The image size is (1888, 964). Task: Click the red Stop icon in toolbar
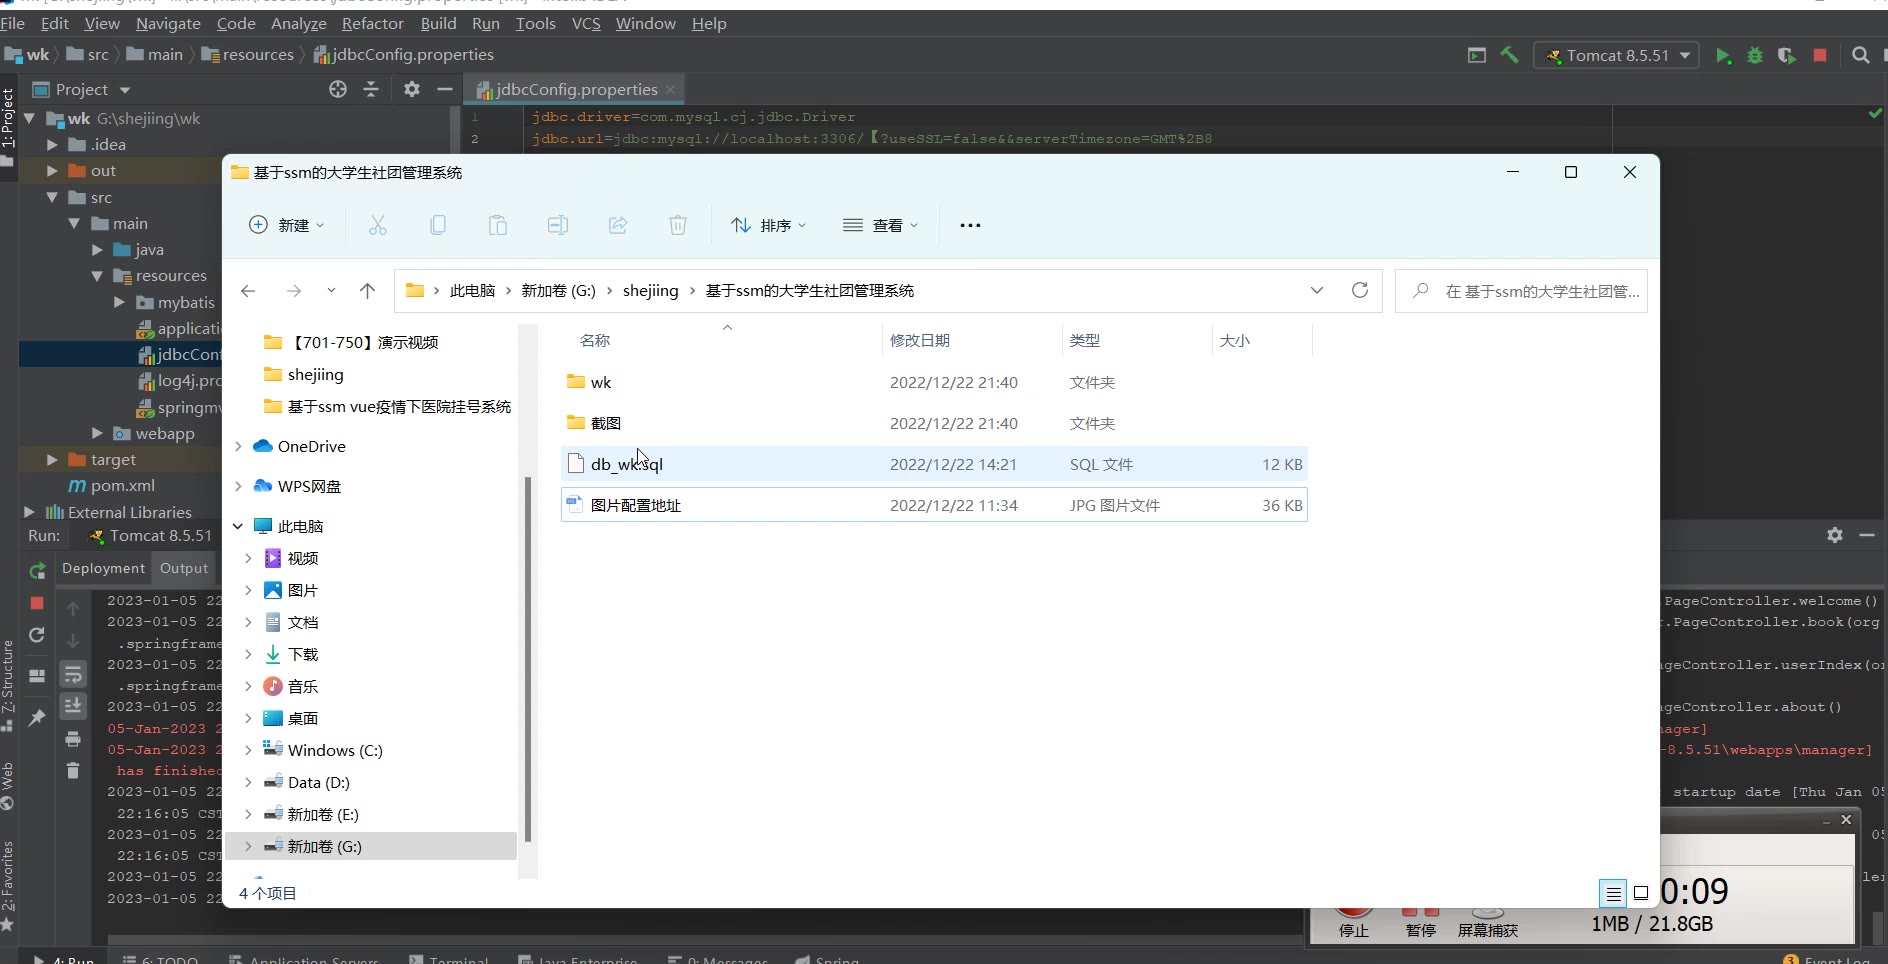click(1820, 56)
